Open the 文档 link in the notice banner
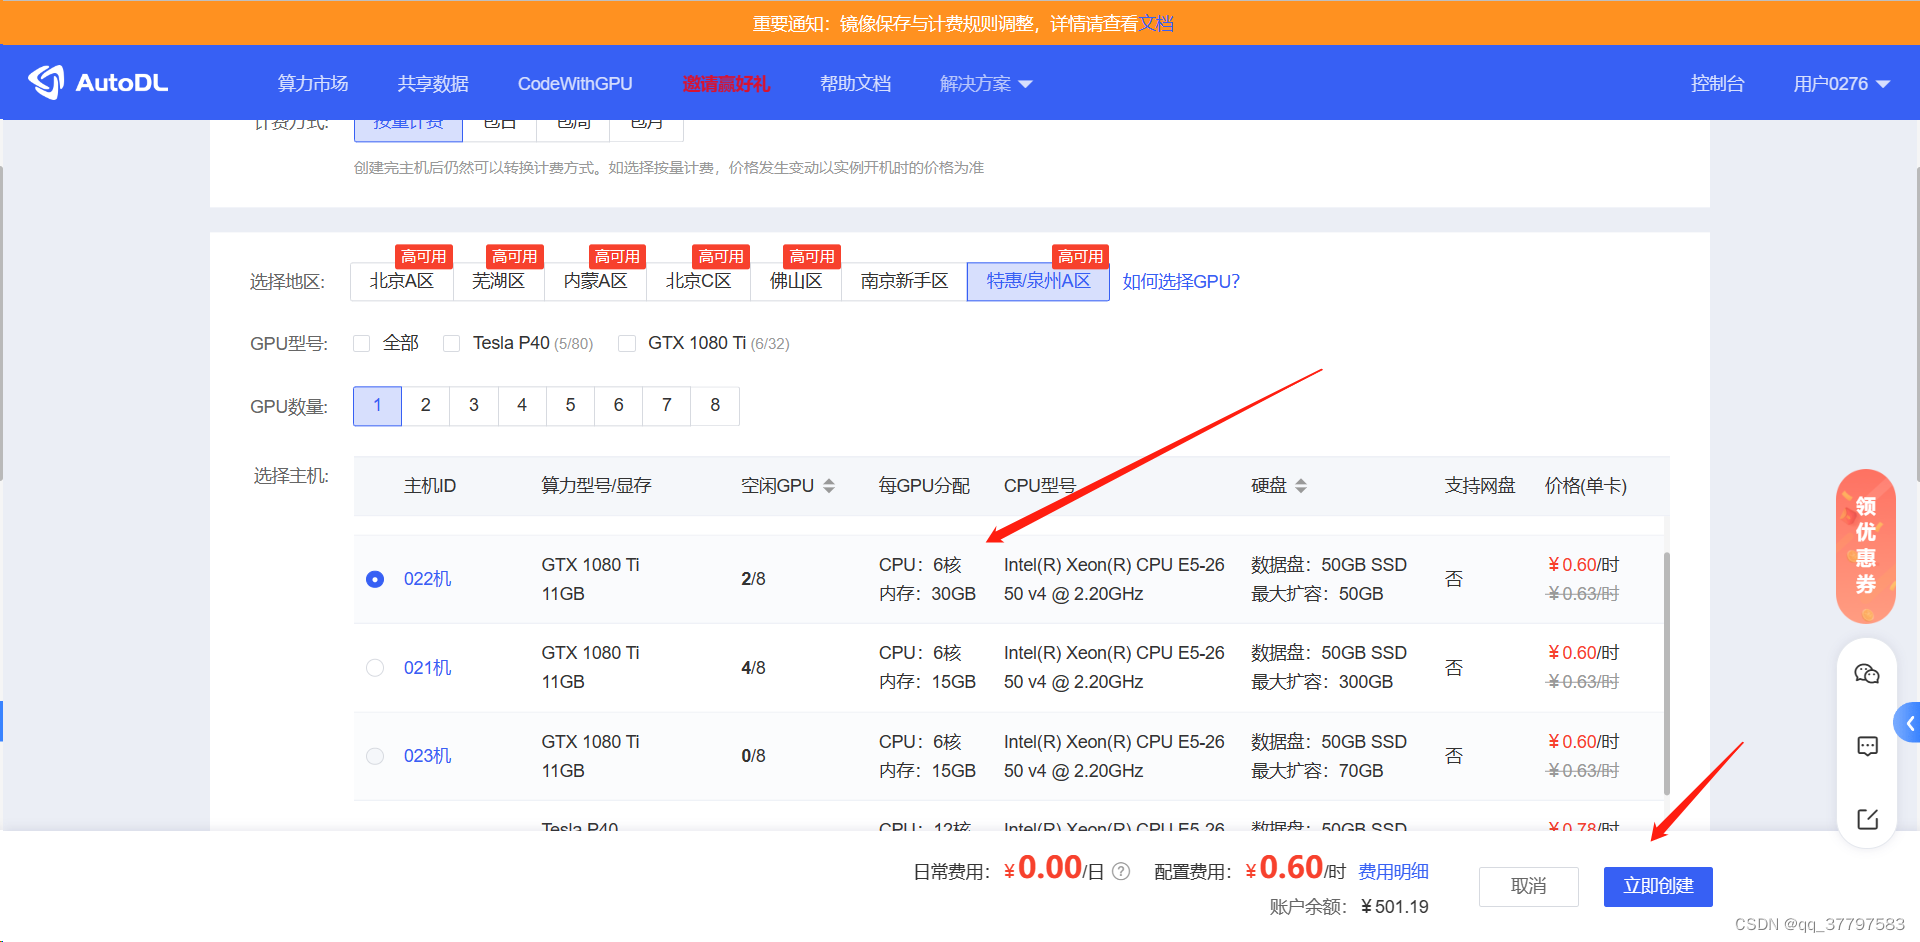Image resolution: width=1920 pixels, height=942 pixels. tap(1157, 23)
